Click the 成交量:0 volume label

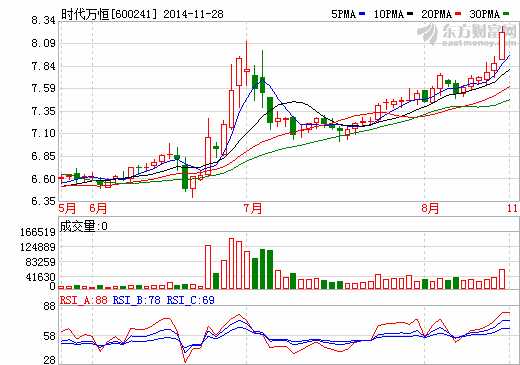[84, 226]
